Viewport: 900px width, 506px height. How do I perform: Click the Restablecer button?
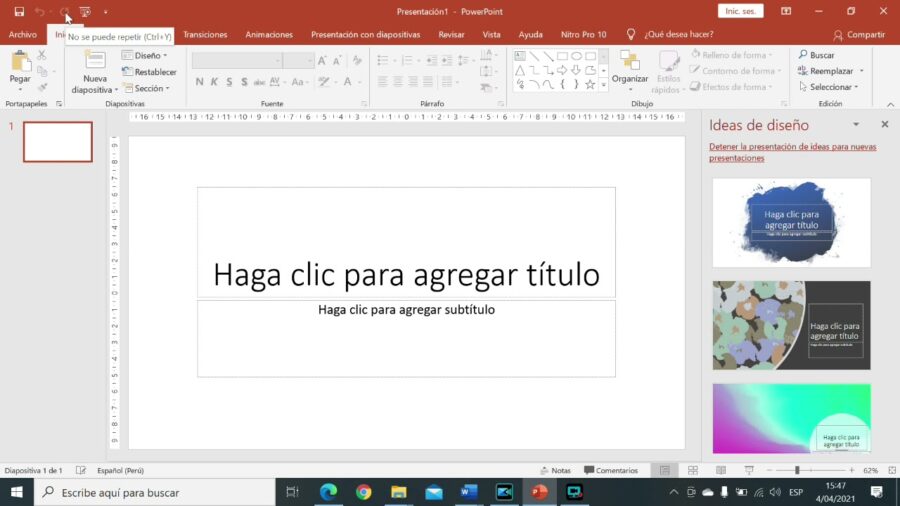coord(149,72)
